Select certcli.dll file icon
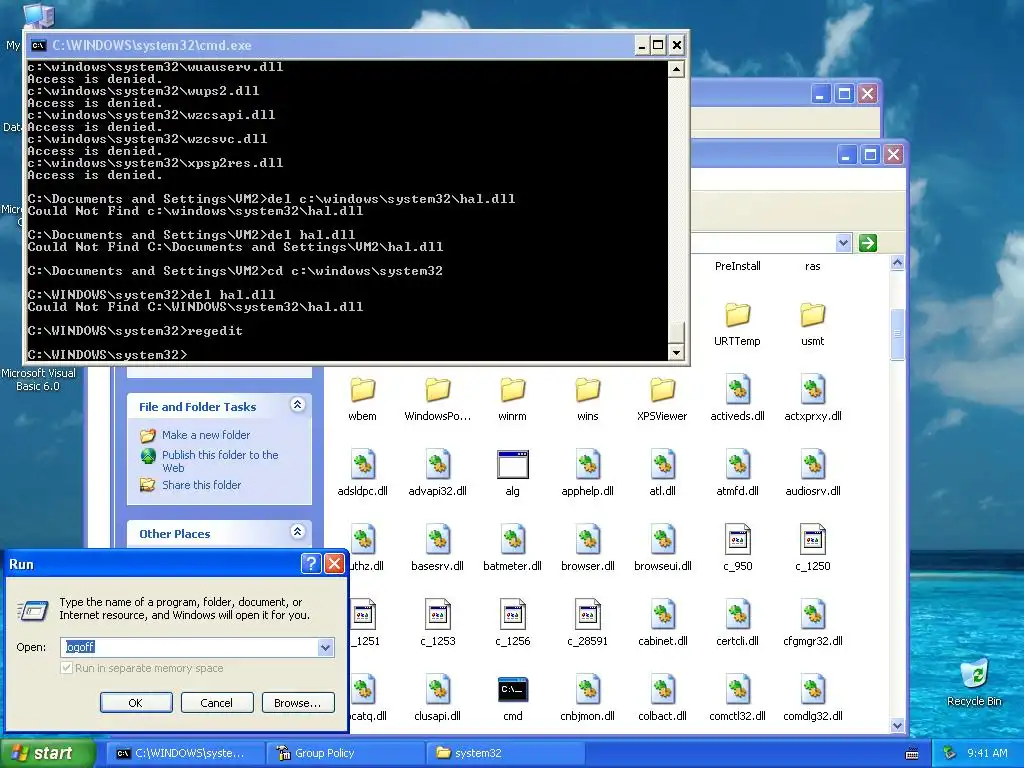Screen dimensions: 1024x768 click(737, 615)
